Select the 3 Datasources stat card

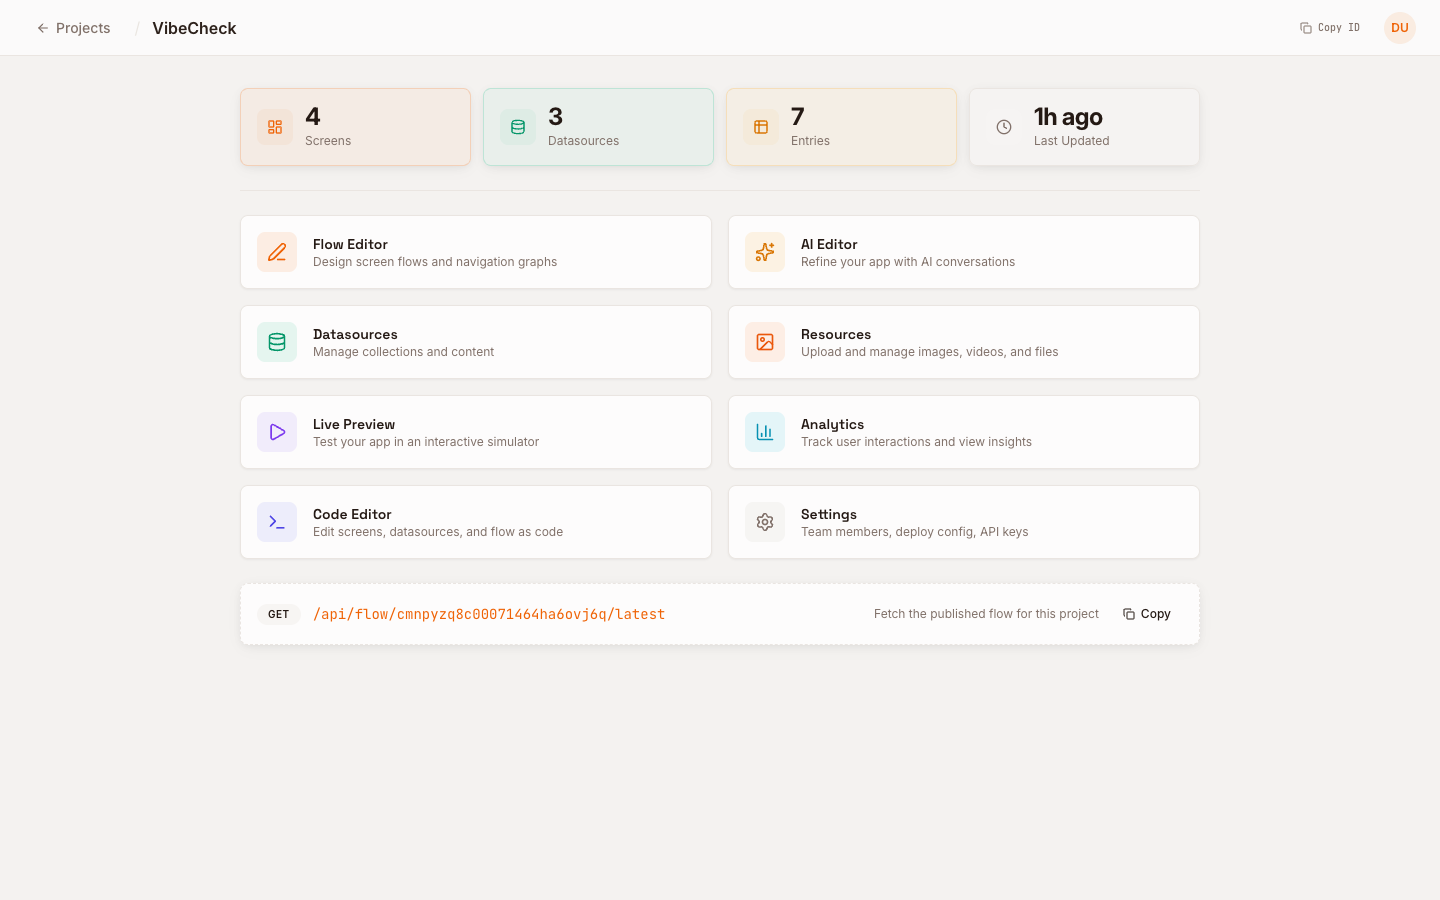(x=598, y=127)
